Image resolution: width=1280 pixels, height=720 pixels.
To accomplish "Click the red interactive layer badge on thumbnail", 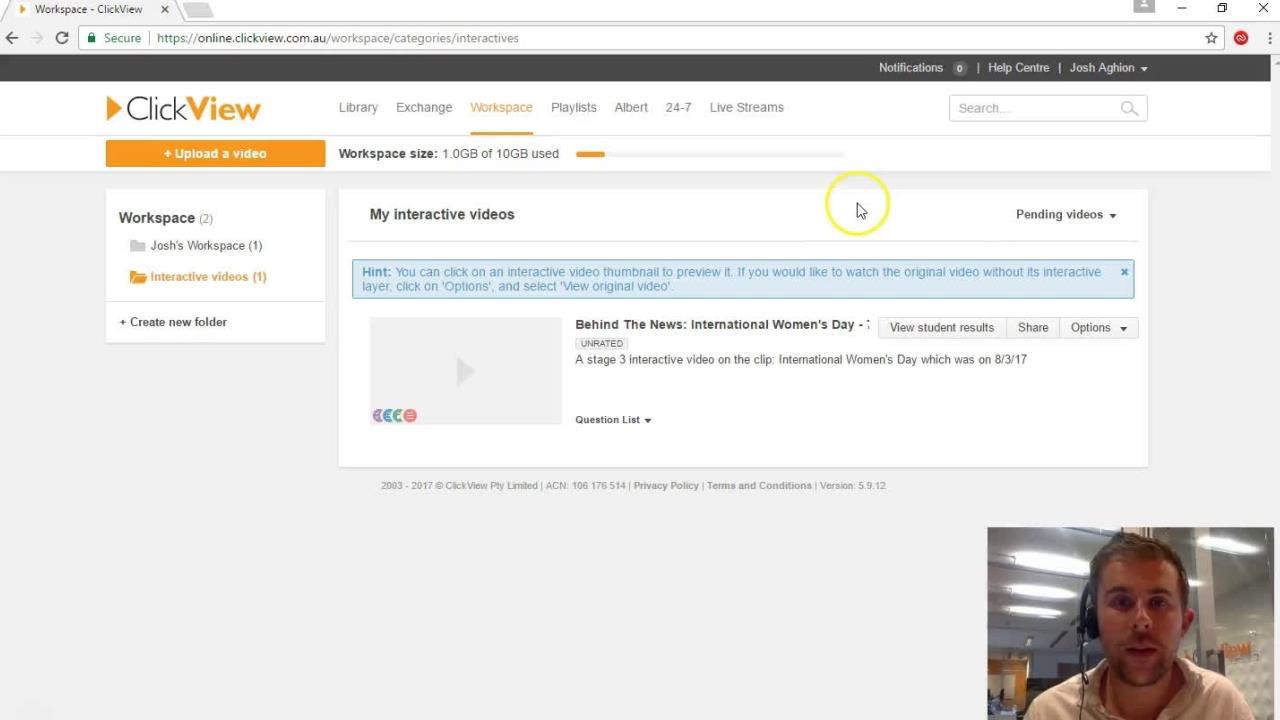I will click(x=410, y=415).
